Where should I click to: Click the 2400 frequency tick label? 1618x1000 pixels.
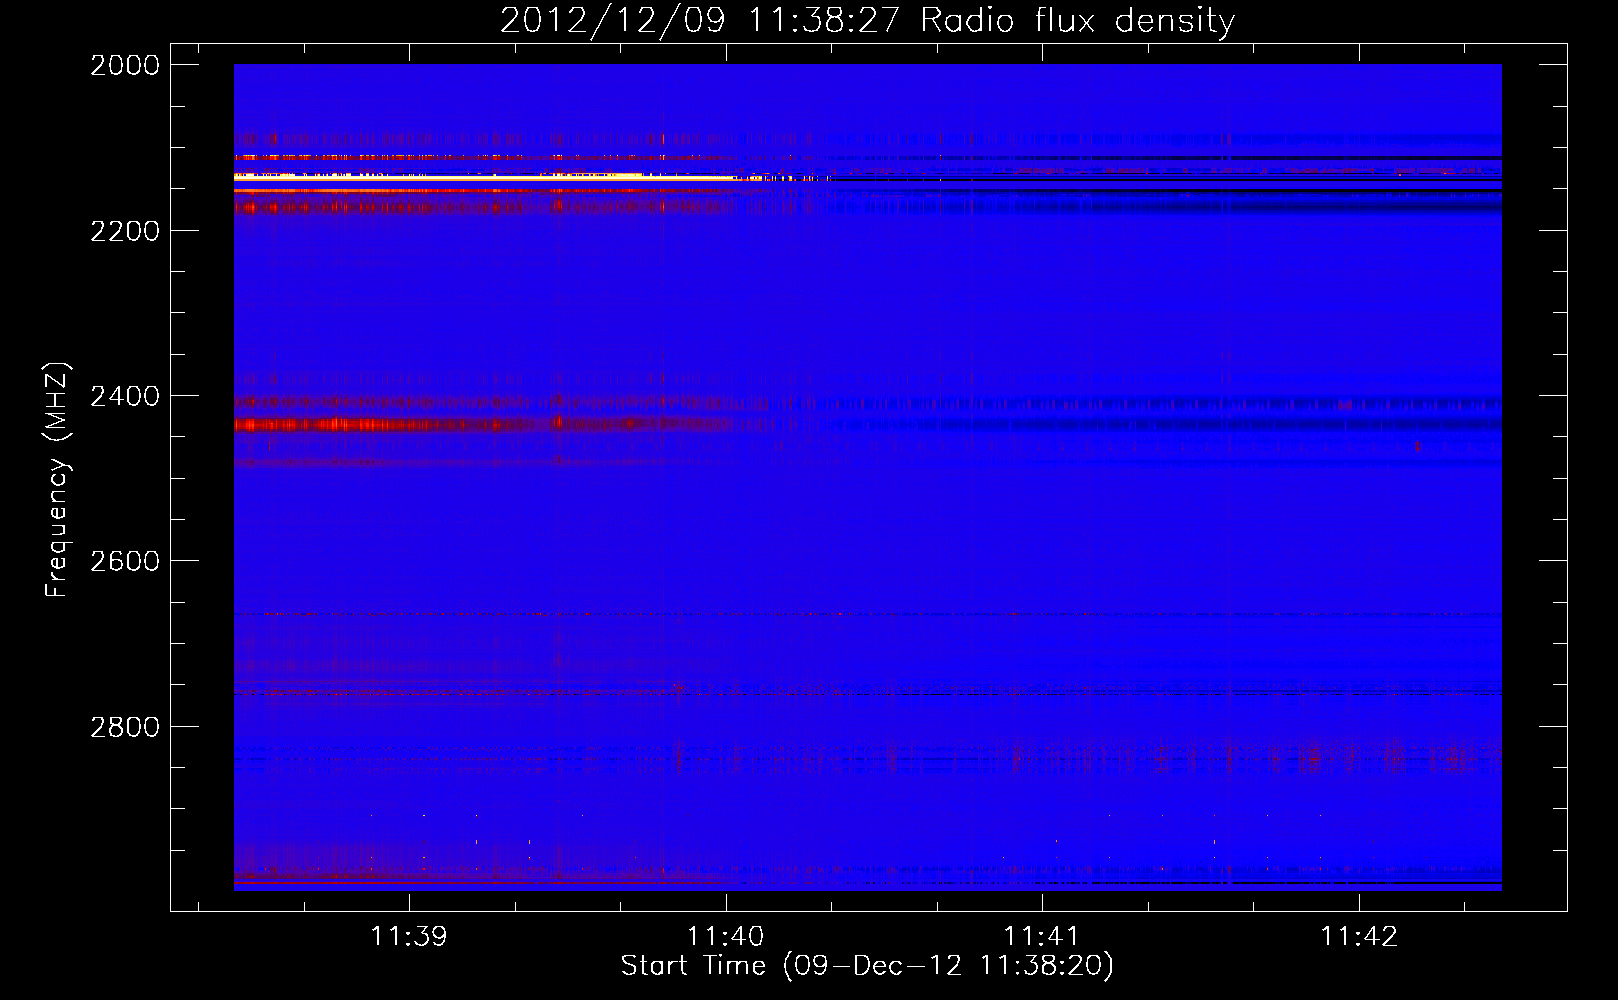125,396
